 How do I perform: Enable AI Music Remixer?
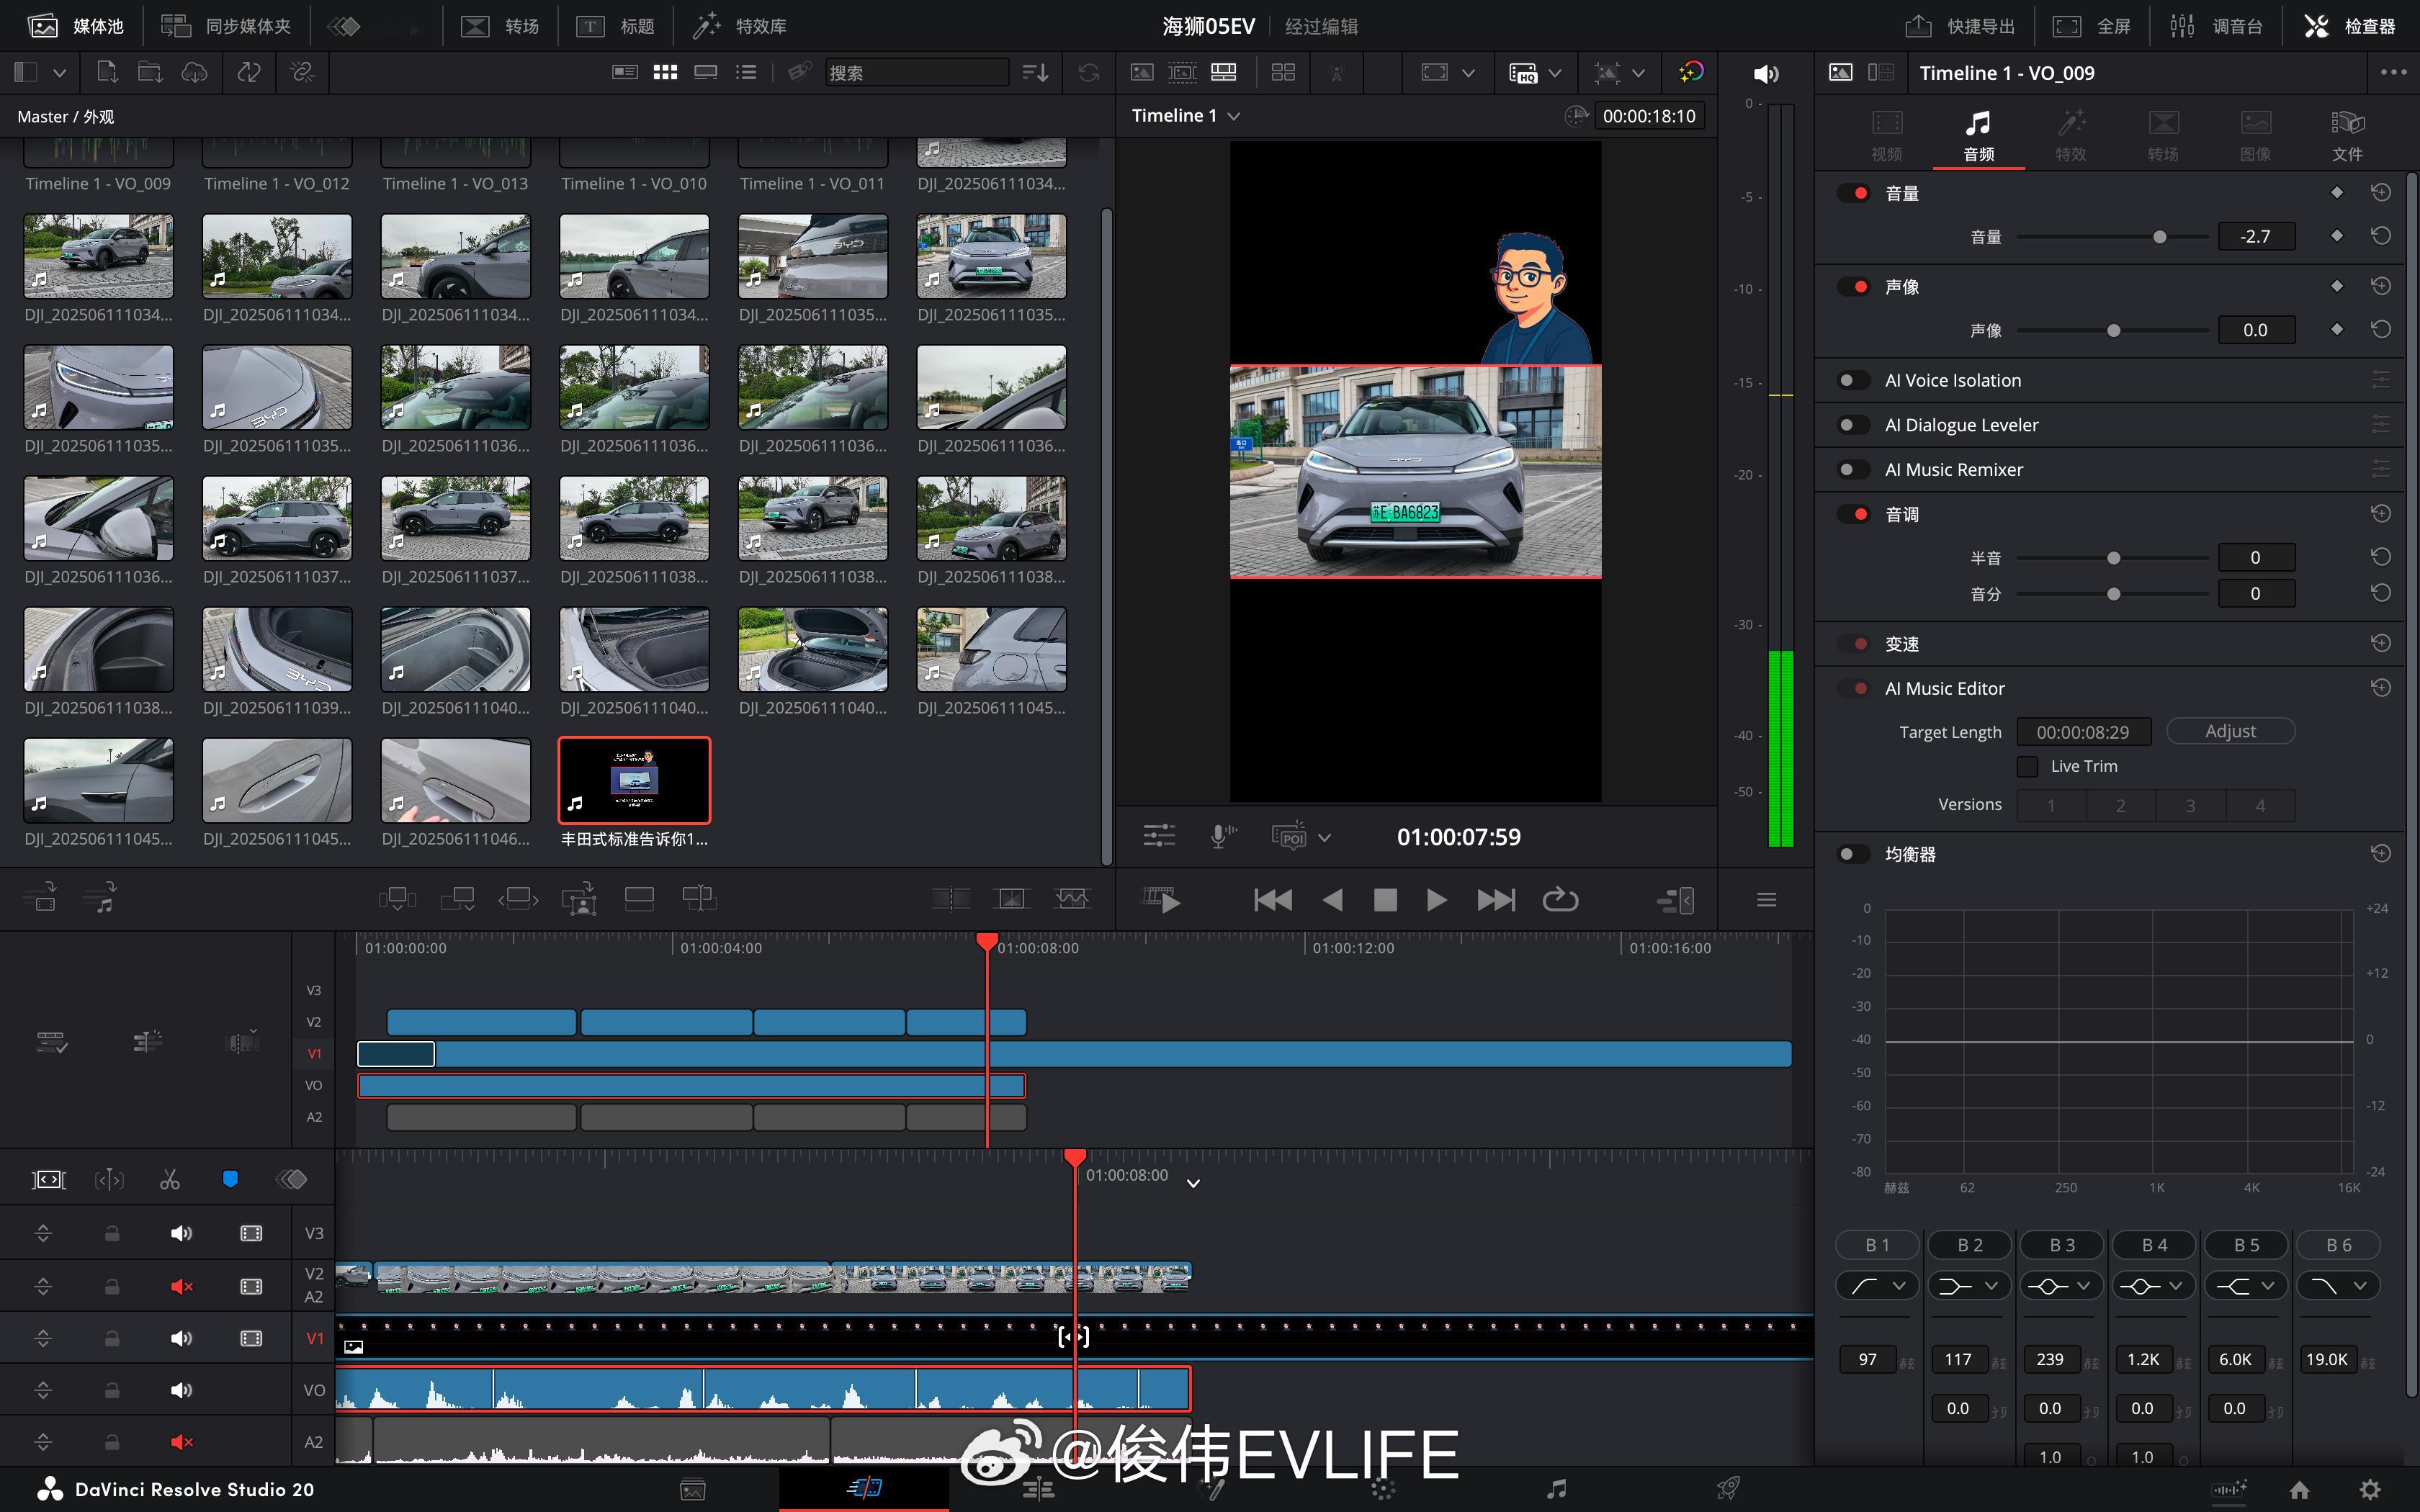point(1853,469)
